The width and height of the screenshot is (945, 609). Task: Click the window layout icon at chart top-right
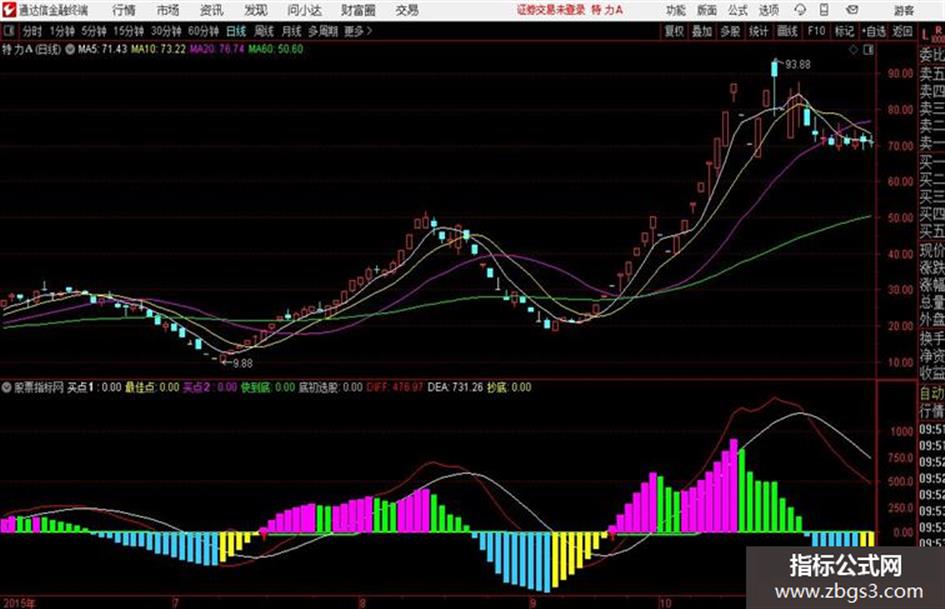click(868, 50)
